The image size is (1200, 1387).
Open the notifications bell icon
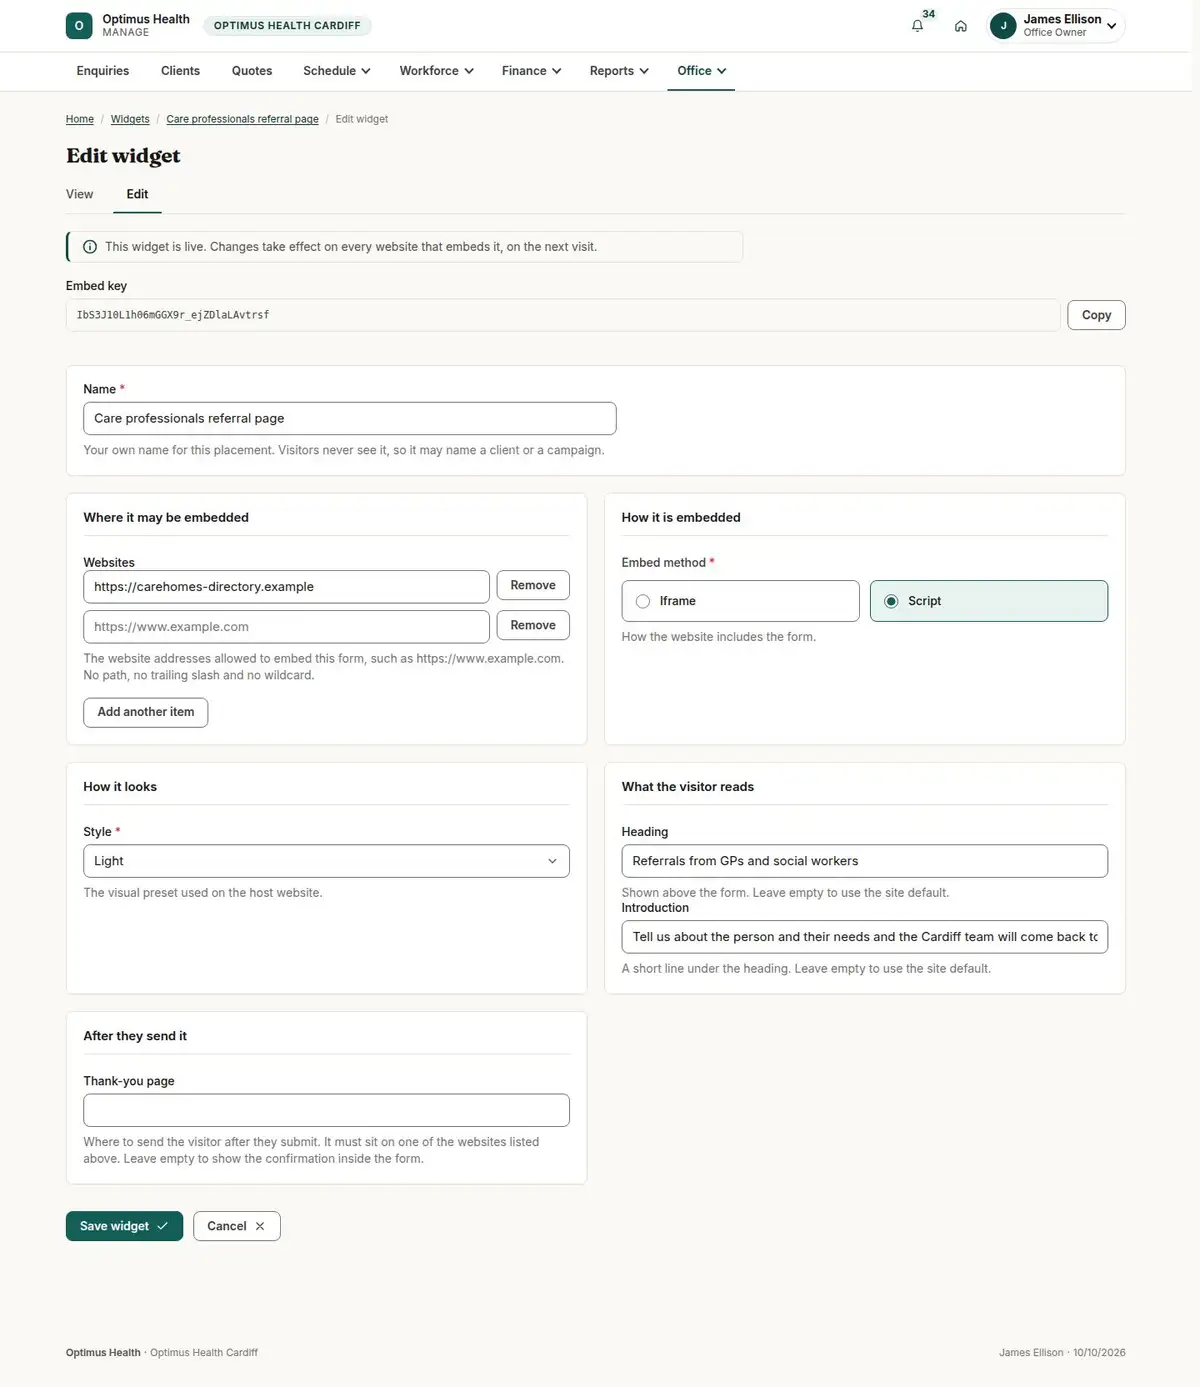coord(917,26)
